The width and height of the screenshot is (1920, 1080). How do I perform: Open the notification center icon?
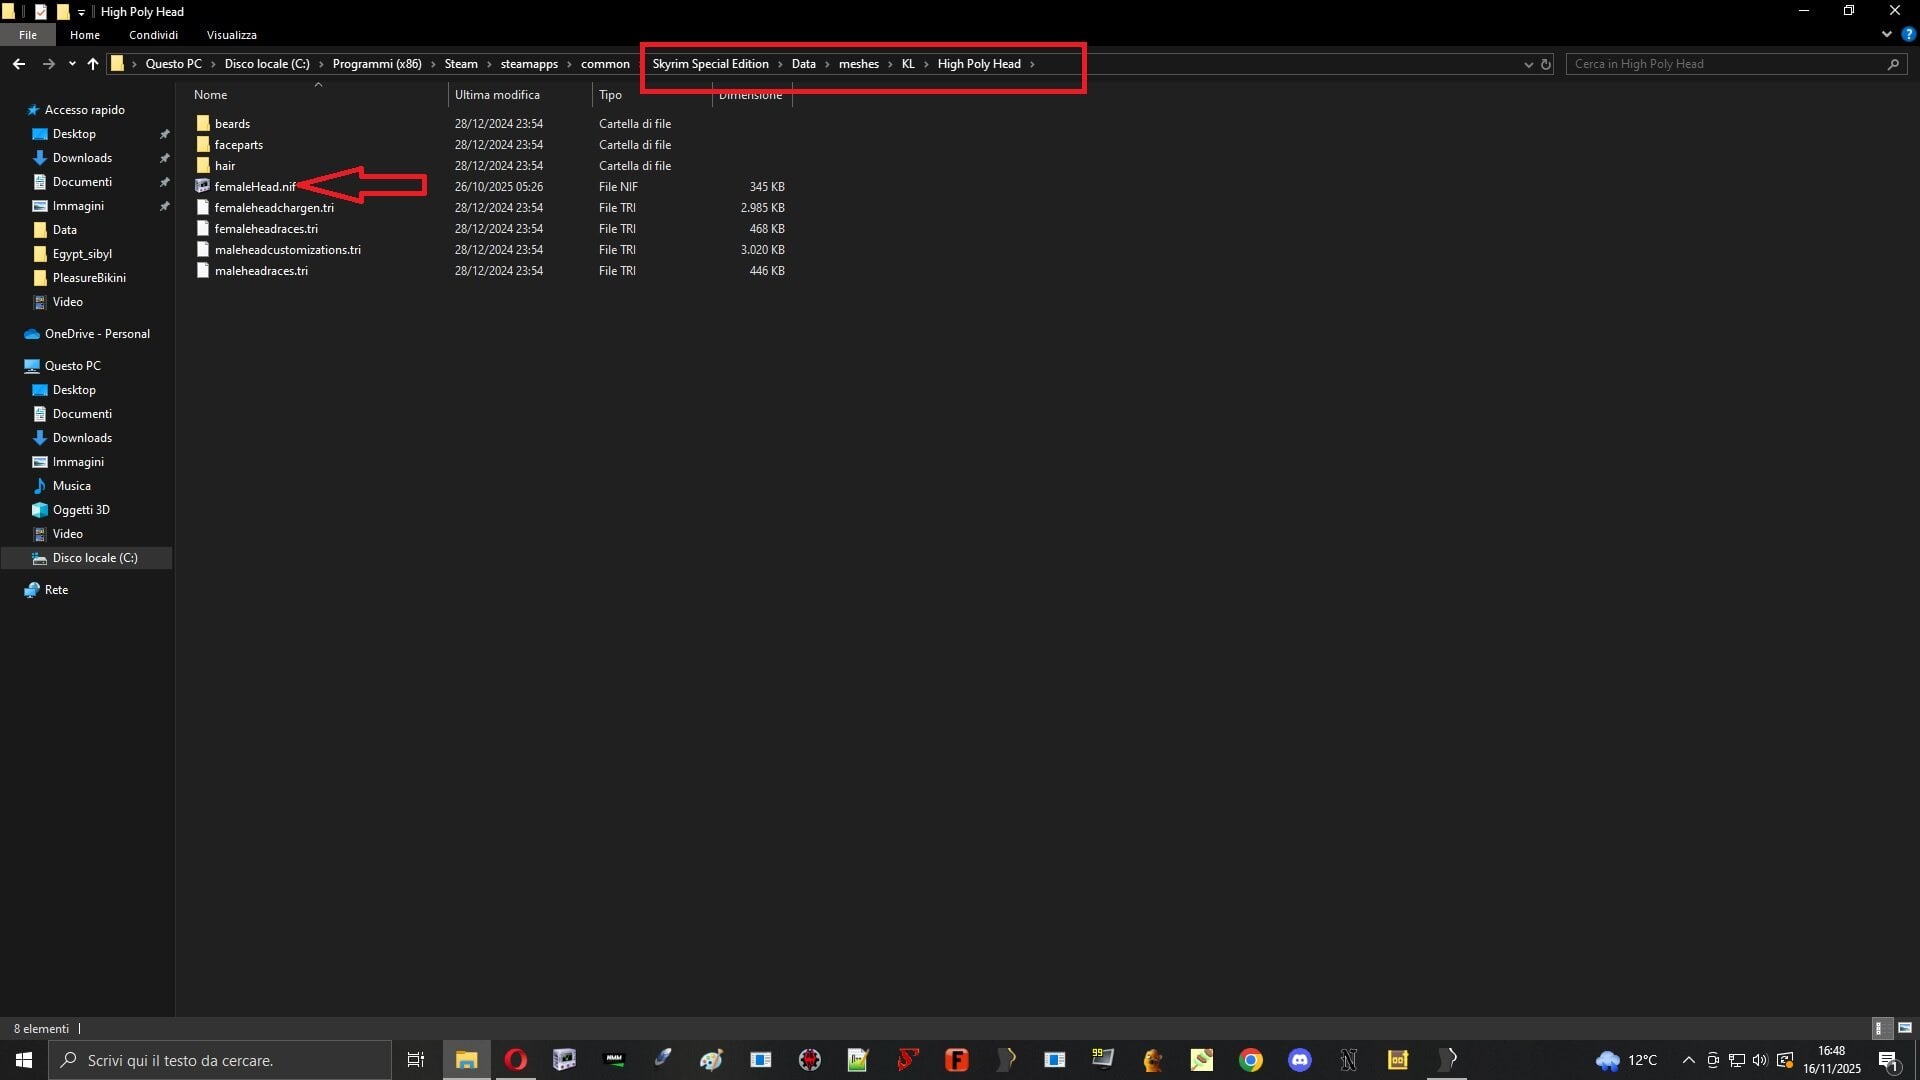(x=1889, y=1060)
